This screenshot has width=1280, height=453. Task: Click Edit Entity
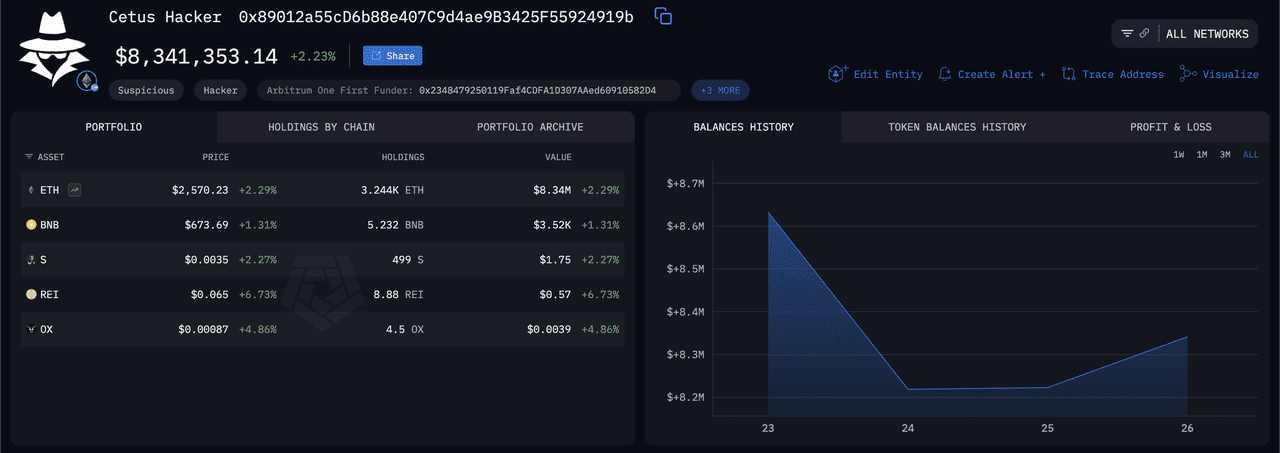pos(875,74)
